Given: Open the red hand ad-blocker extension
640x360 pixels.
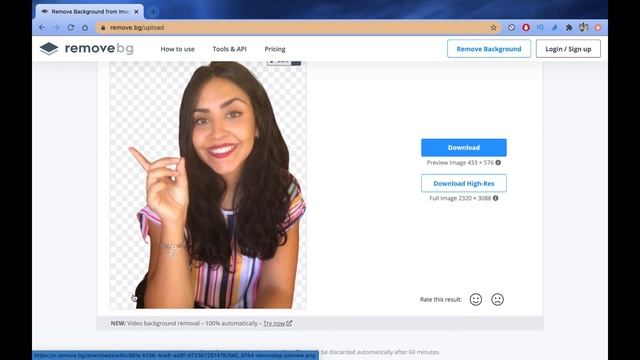Looking at the screenshot, I should tap(526, 27).
